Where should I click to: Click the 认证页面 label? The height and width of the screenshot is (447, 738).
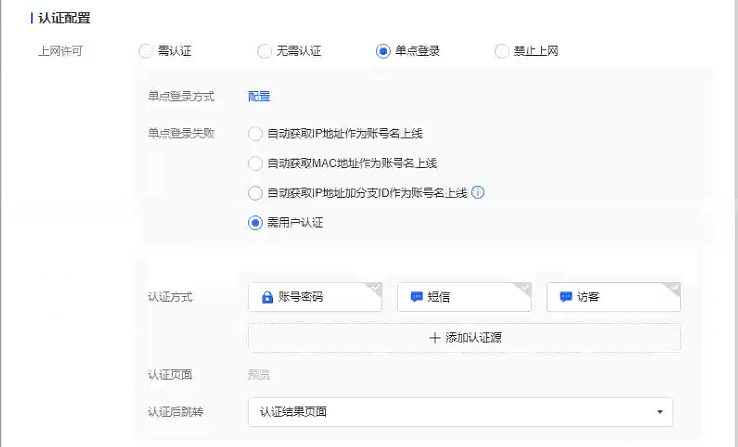[x=170, y=375]
